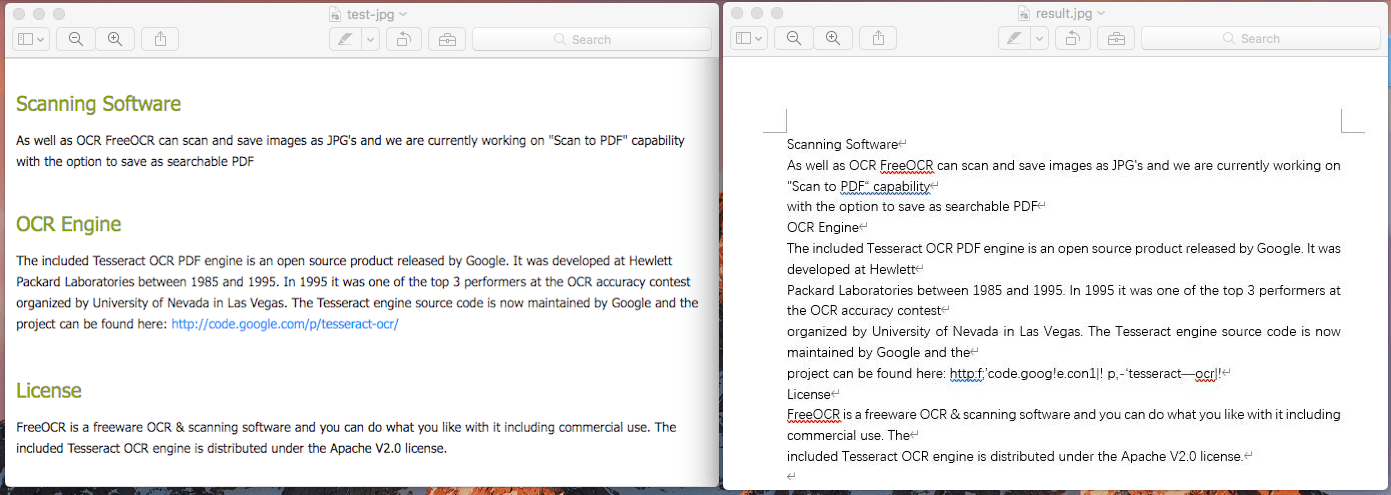Screen dimensions: 1391x495
Task: Click 'with the option to save as searchable PDF' in result.jpg
Action: pyautogui.click(x=912, y=206)
